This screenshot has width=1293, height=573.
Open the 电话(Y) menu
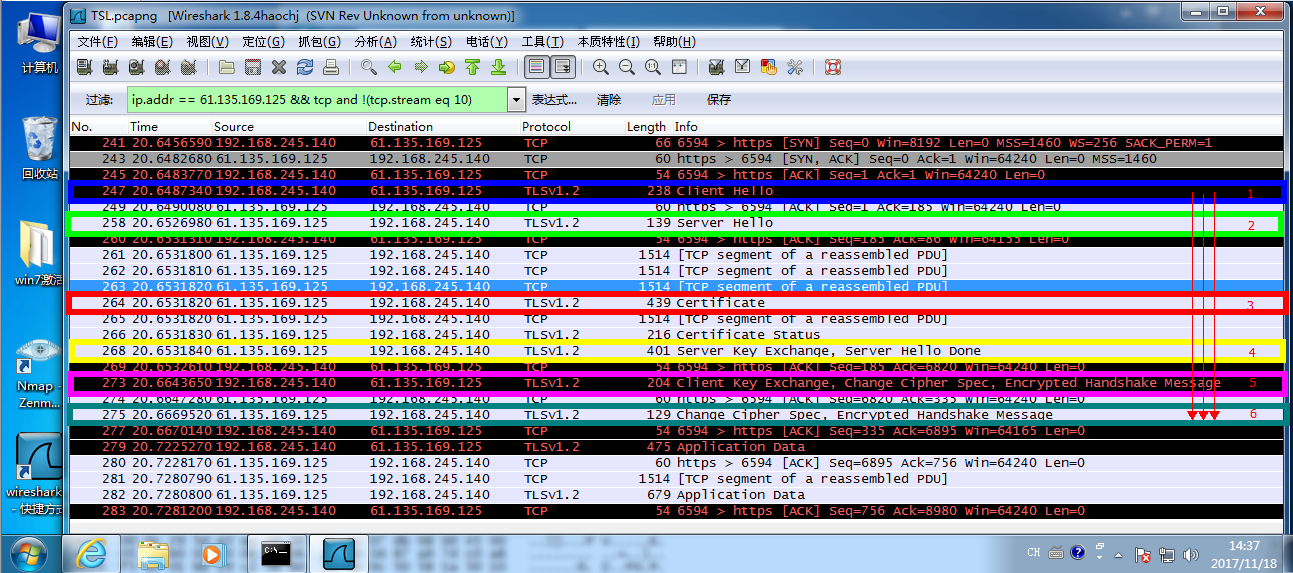pos(487,42)
